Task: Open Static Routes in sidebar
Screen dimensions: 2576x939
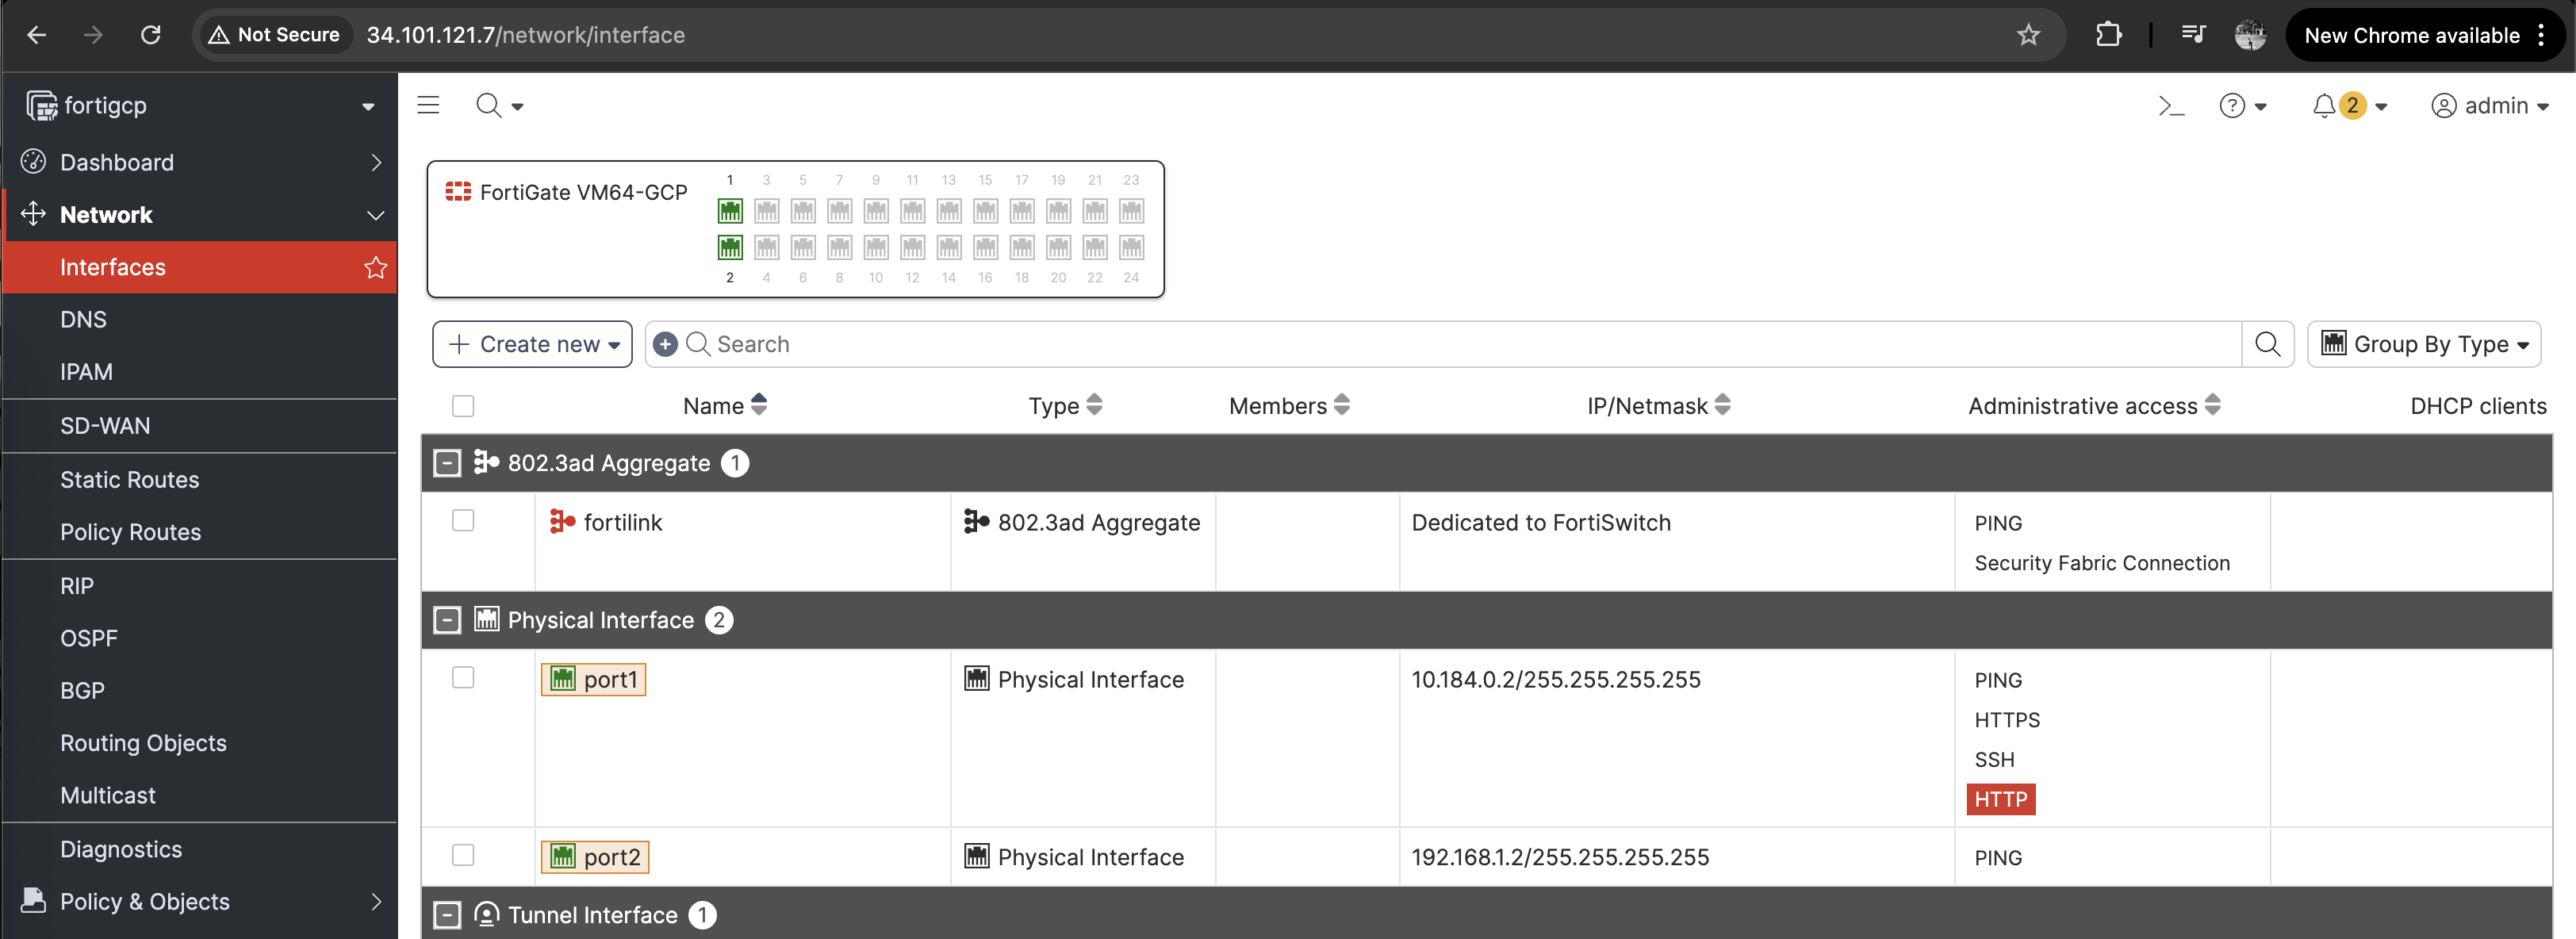Action: [130, 480]
